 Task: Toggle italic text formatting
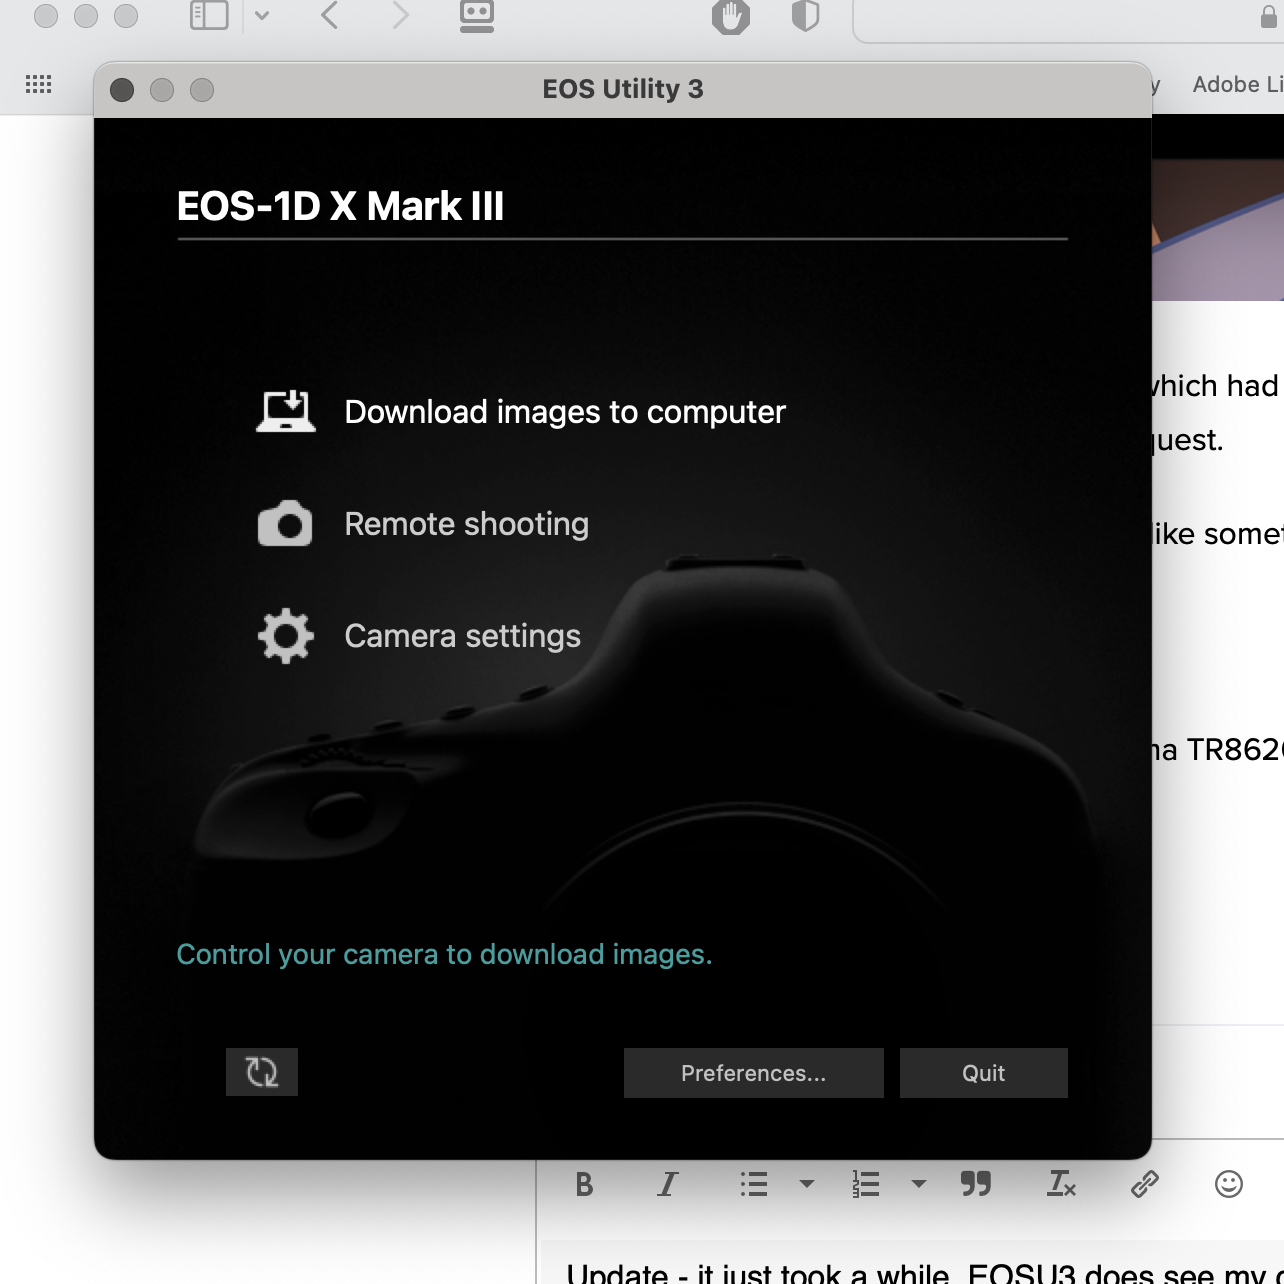[667, 1185]
